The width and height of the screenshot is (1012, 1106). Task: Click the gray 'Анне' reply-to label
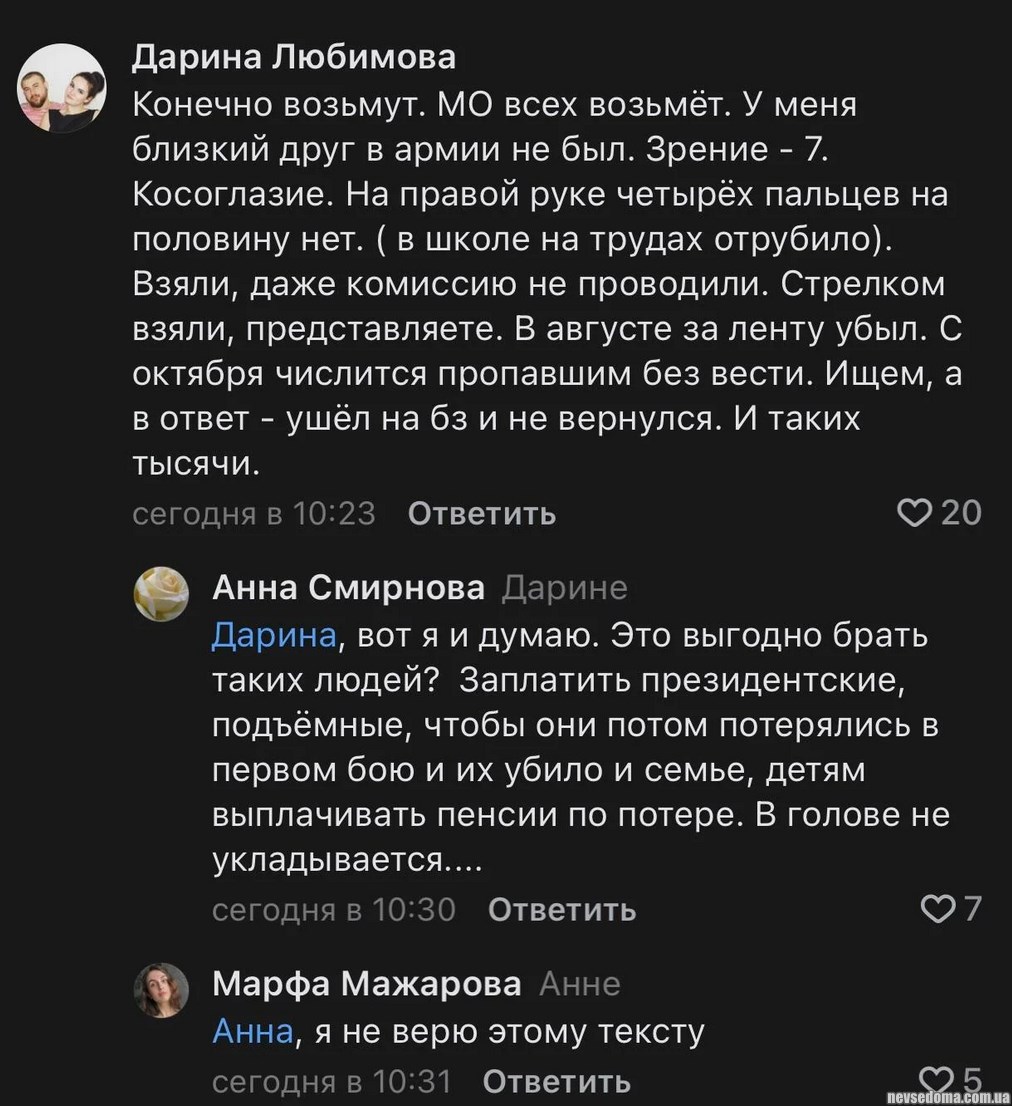tap(580, 985)
